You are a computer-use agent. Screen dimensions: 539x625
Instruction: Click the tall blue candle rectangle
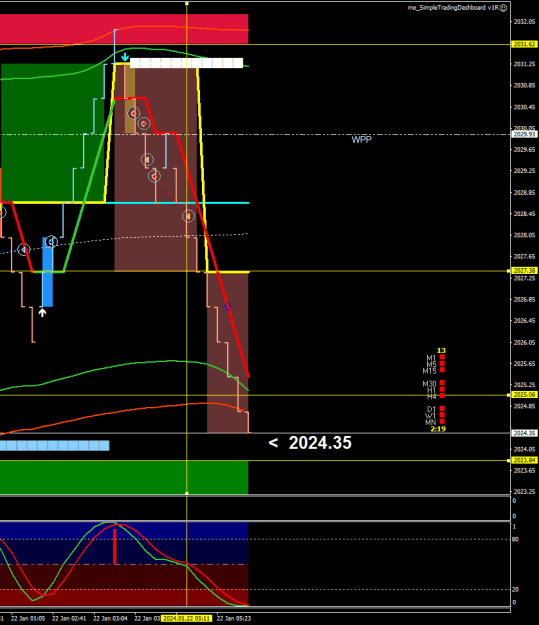47,272
